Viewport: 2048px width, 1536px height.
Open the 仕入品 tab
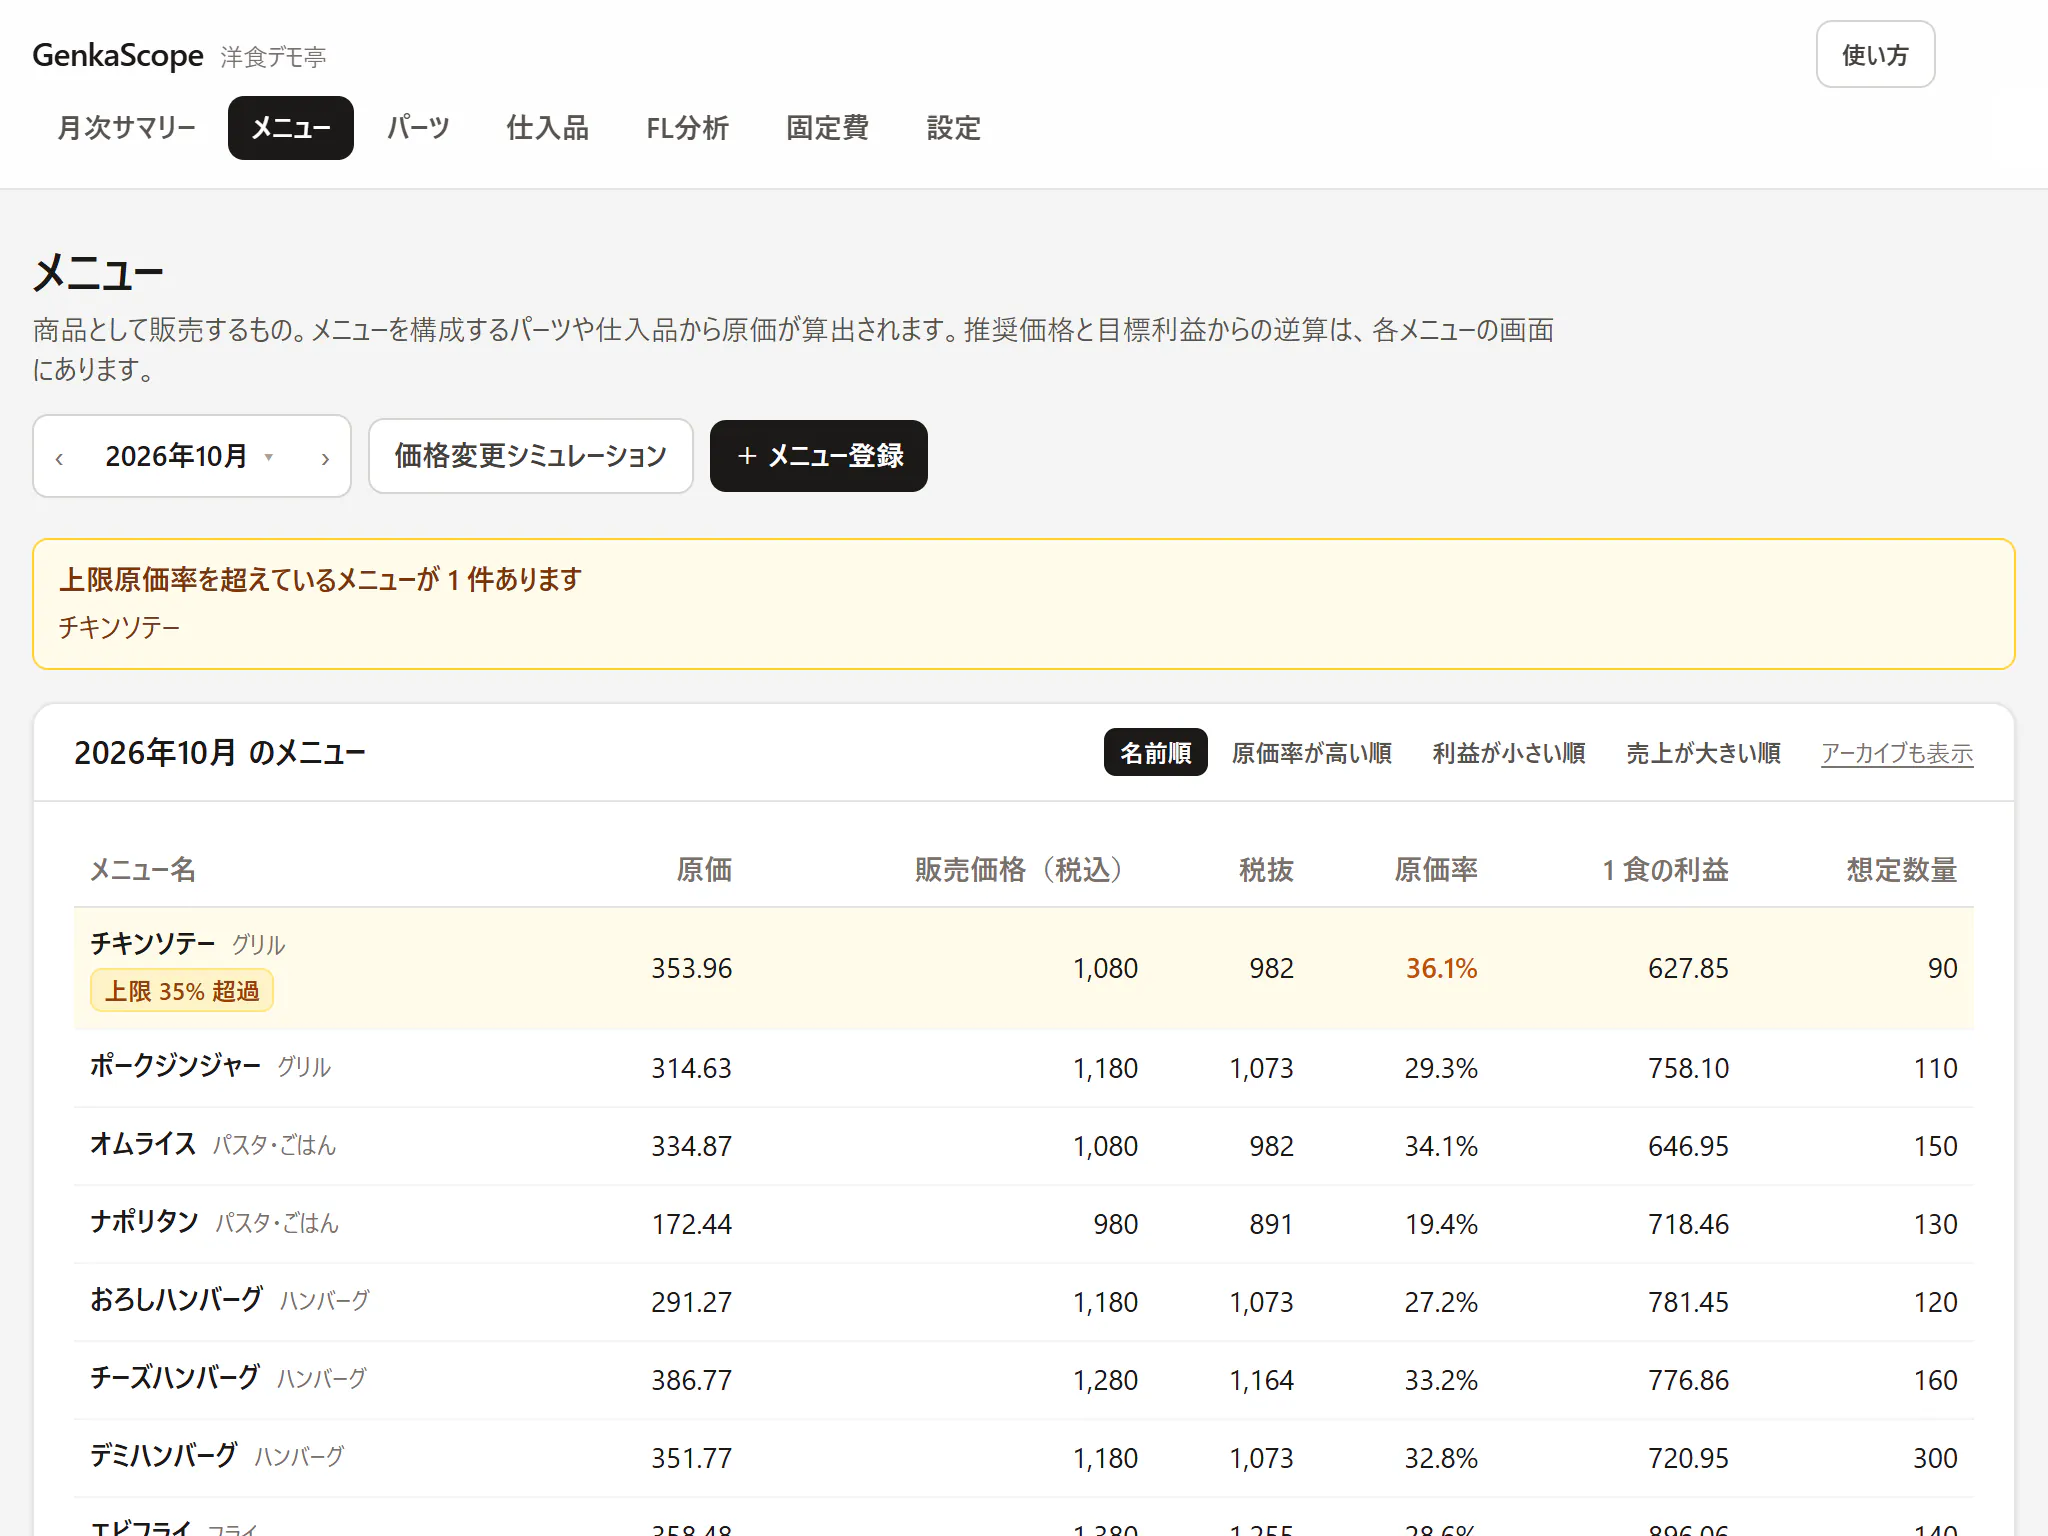(x=547, y=128)
